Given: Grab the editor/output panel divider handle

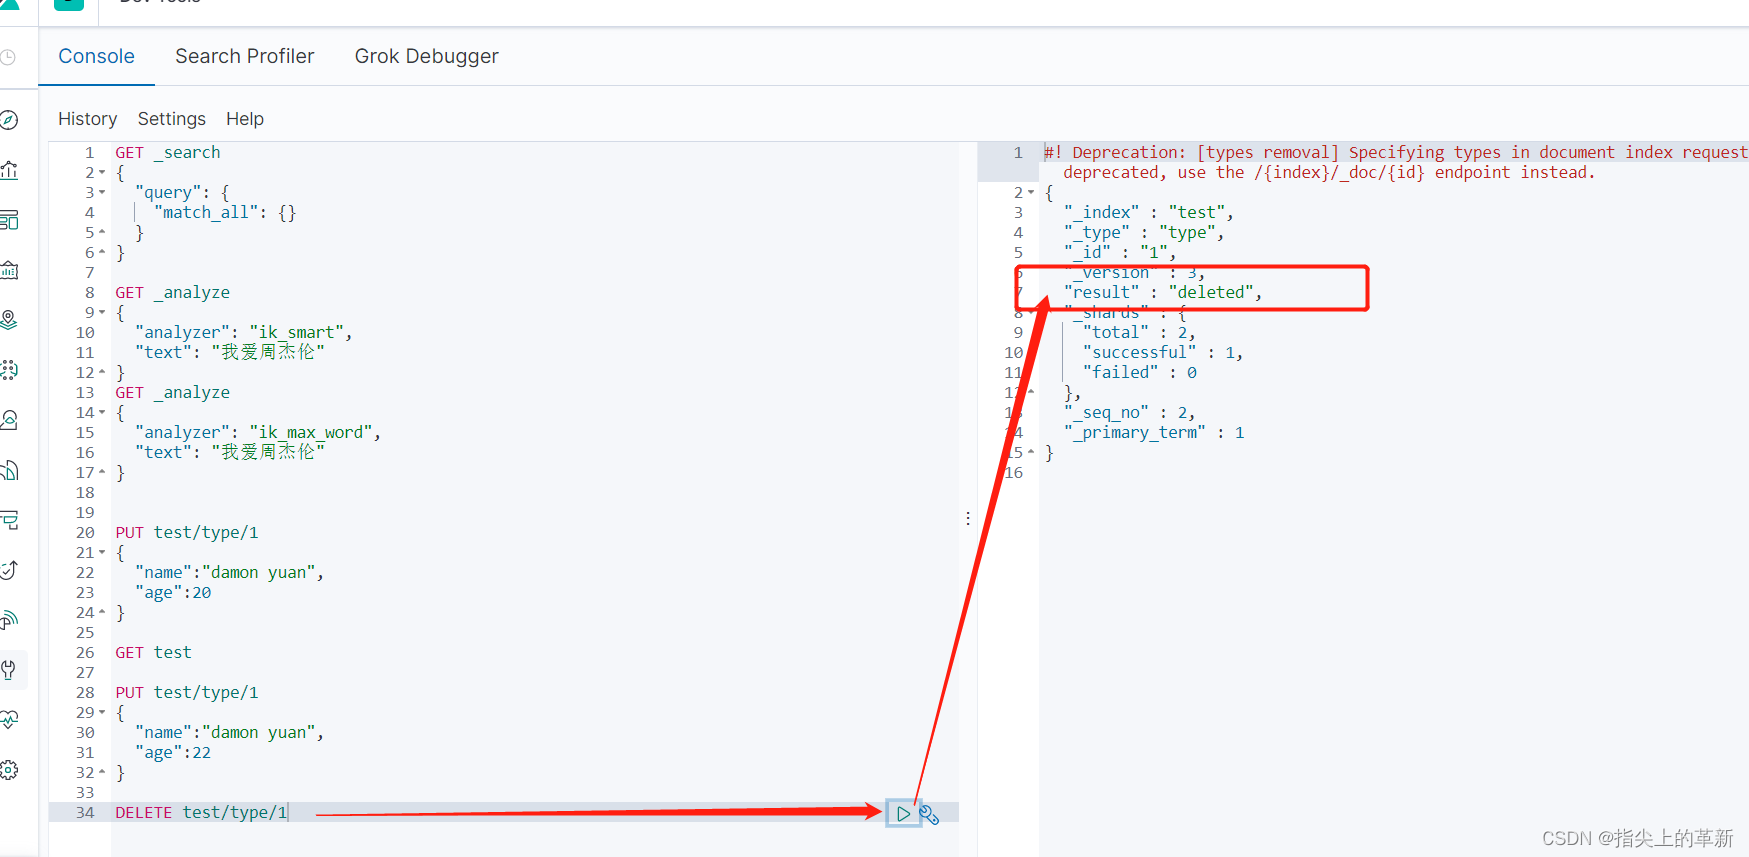Looking at the screenshot, I should point(968,518).
